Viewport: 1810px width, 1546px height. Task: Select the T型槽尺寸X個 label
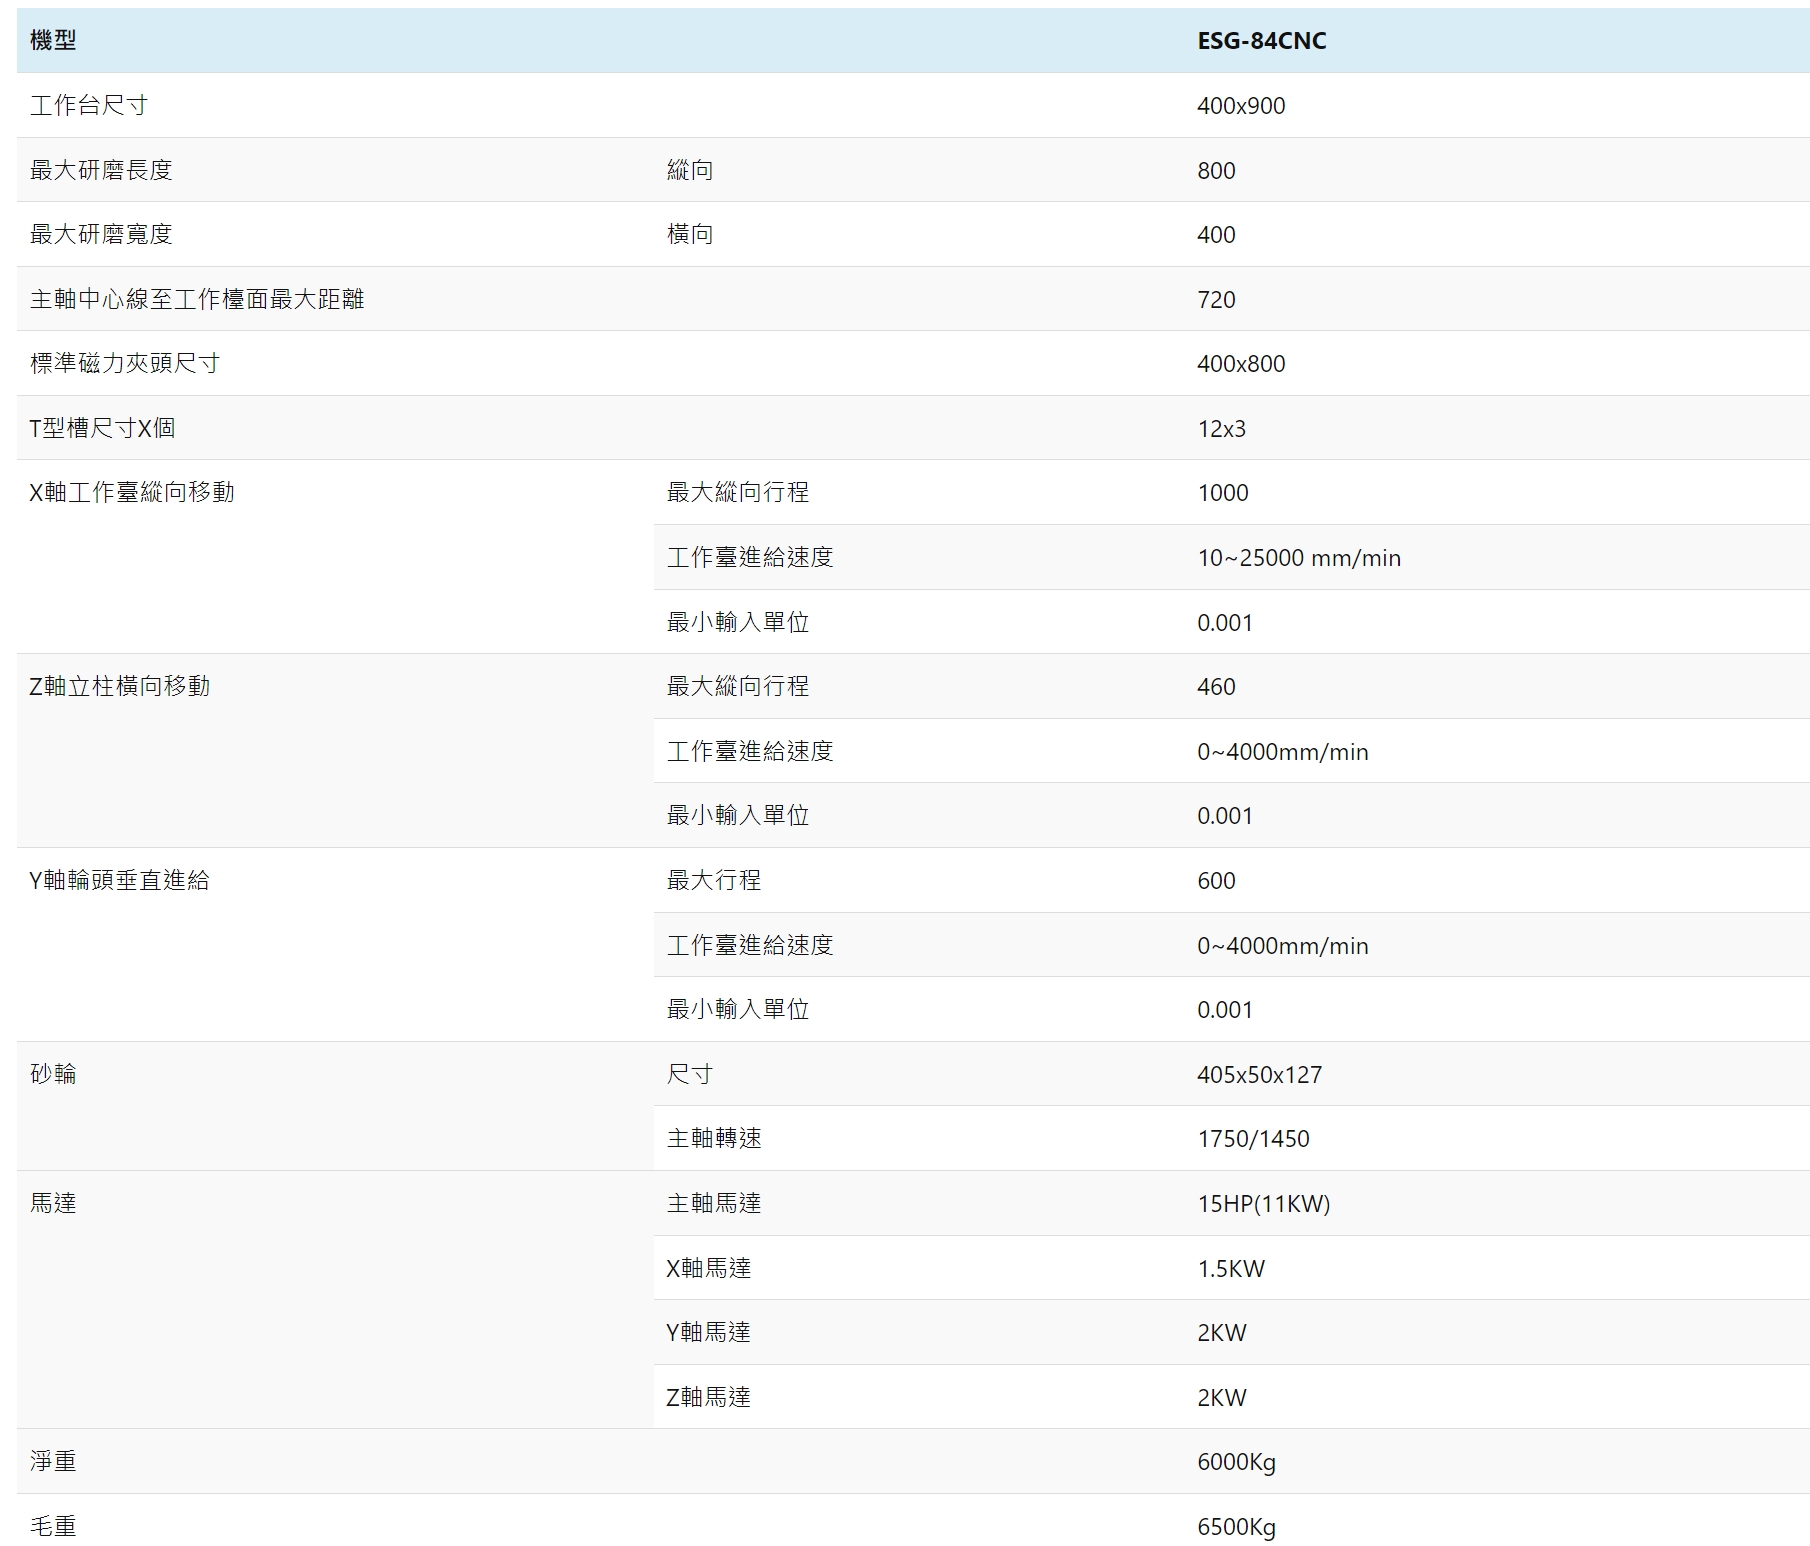tap(102, 428)
